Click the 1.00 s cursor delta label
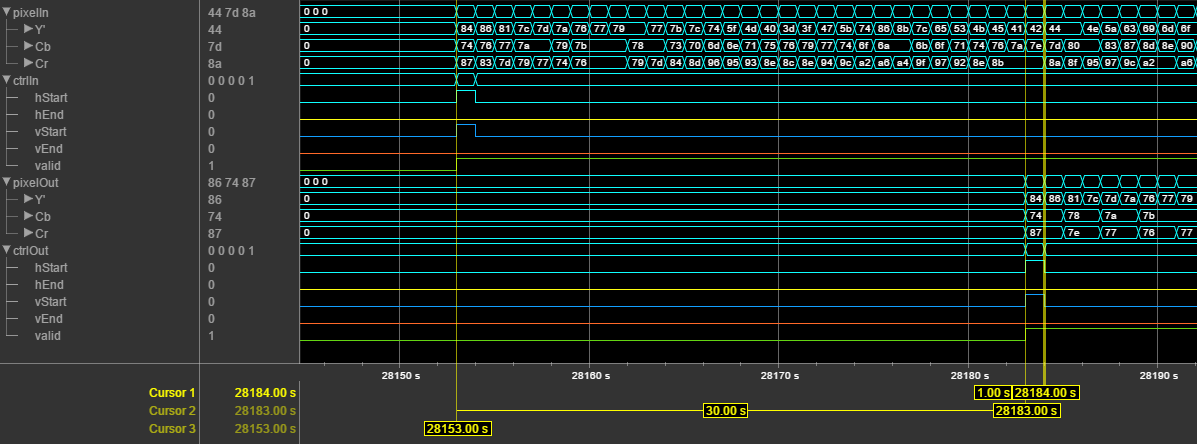Image resolution: width=1197 pixels, height=444 pixels. tap(992, 393)
